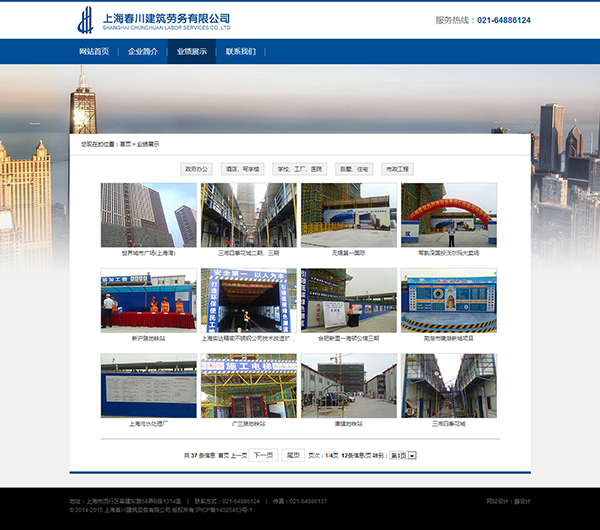
Task: Open the 新沪籍地铁站 project thumbnail
Action: [148, 301]
